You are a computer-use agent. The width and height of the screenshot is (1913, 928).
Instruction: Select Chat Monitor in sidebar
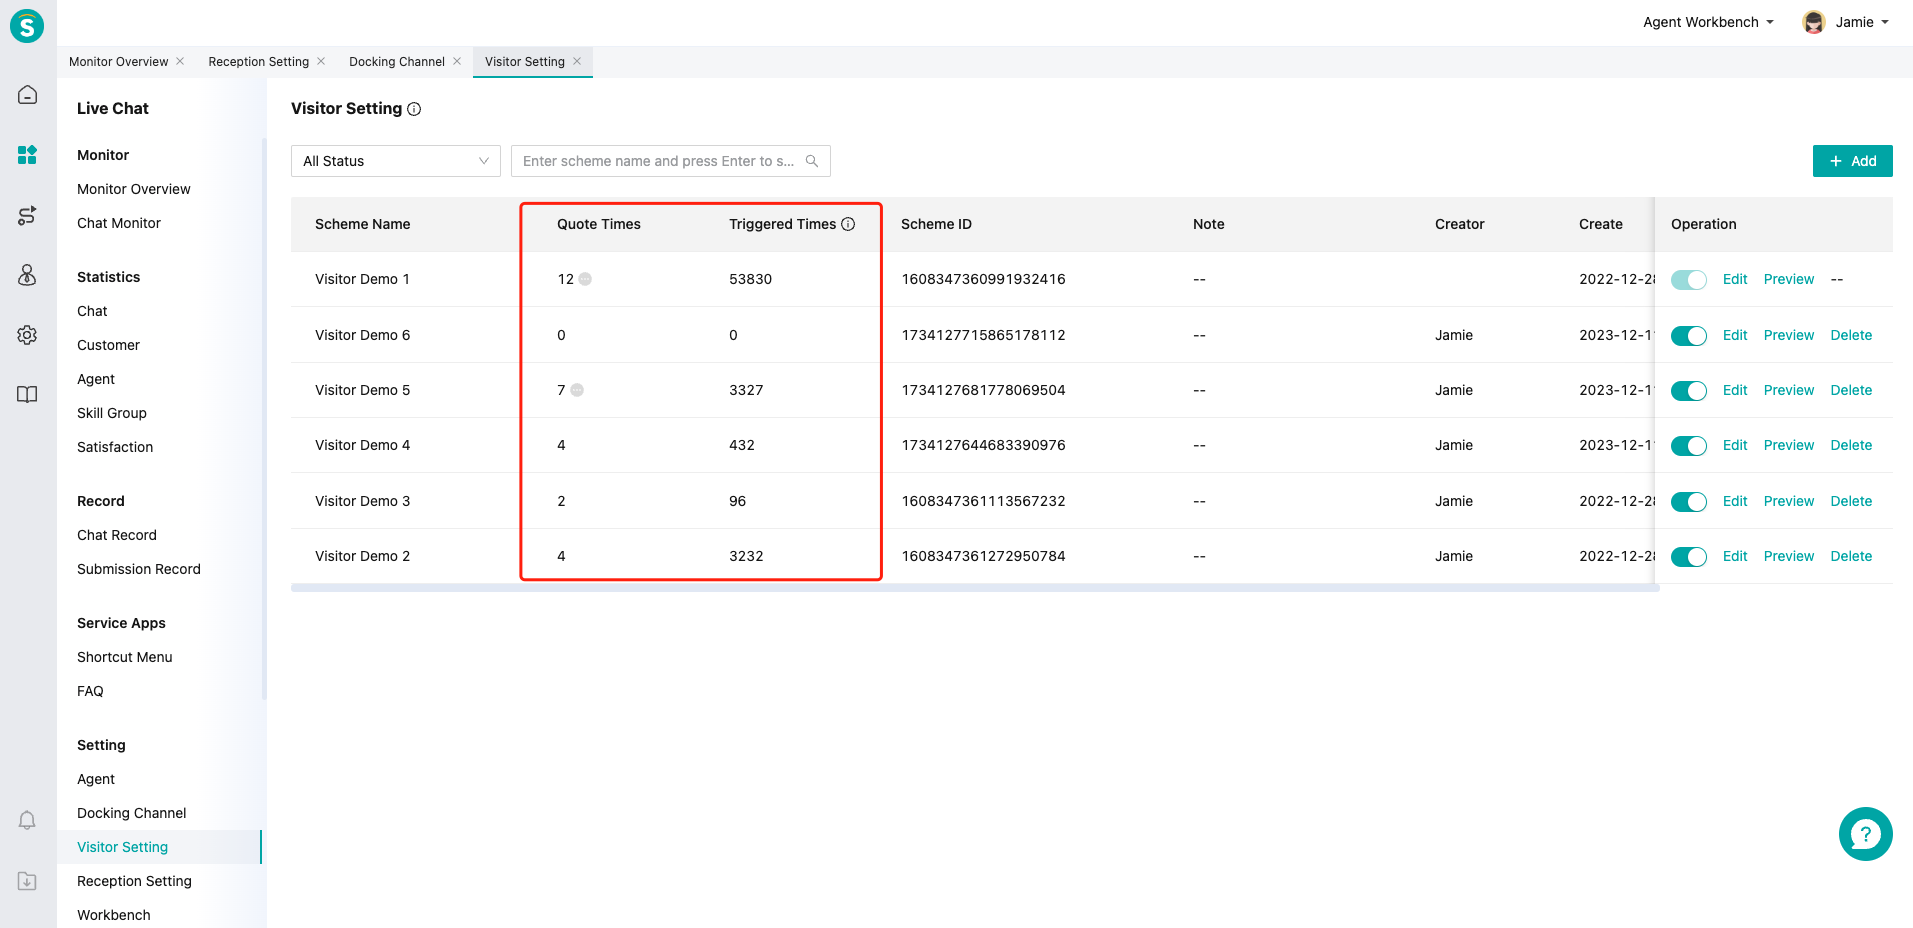(x=119, y=223)
